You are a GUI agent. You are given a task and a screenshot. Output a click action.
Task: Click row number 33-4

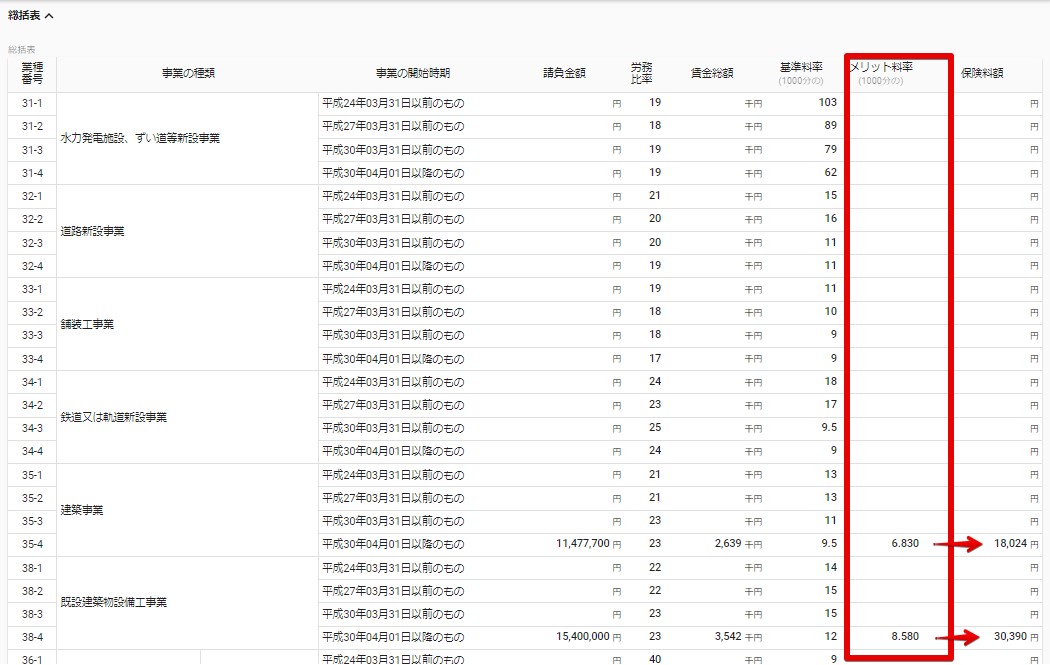tap(32, 359)
